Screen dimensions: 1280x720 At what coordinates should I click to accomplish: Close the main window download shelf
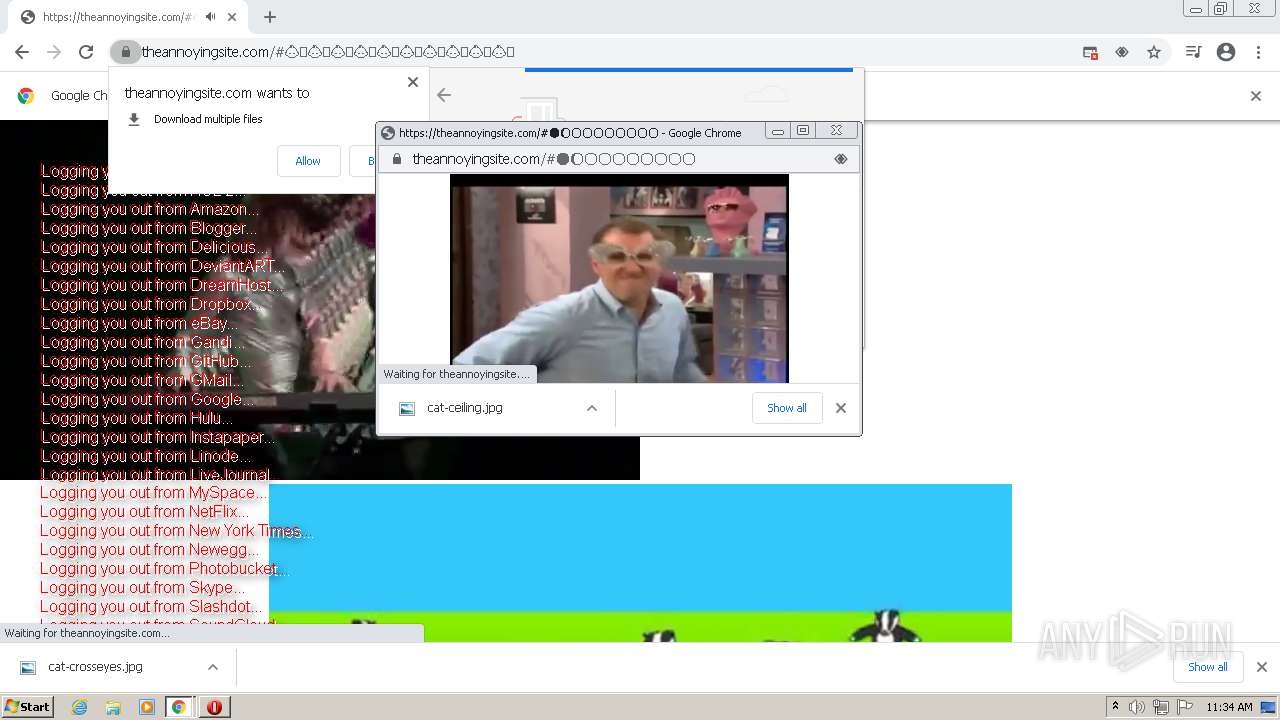click(1262, 667)
